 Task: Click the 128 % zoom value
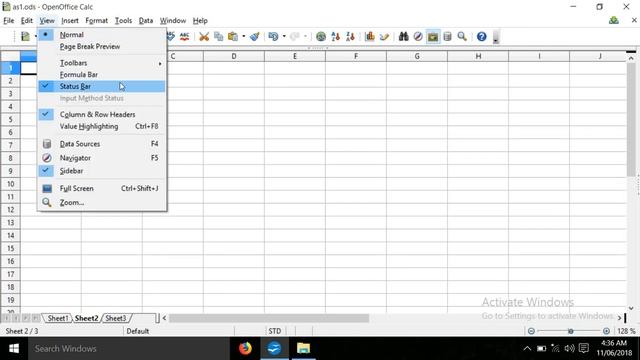(x=626, y=331)
